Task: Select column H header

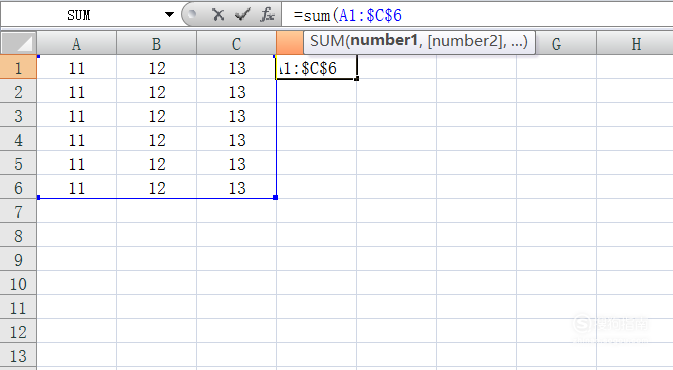Action: click(636, 44)
